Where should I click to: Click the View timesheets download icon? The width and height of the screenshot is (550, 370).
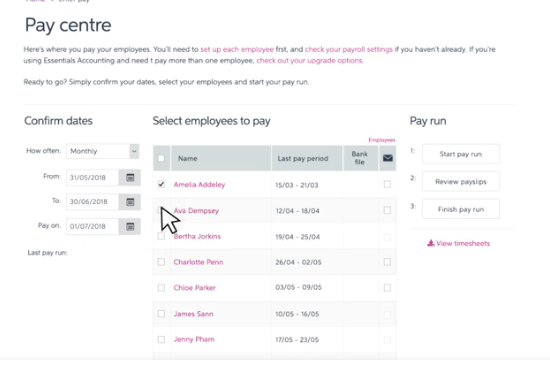431,243
